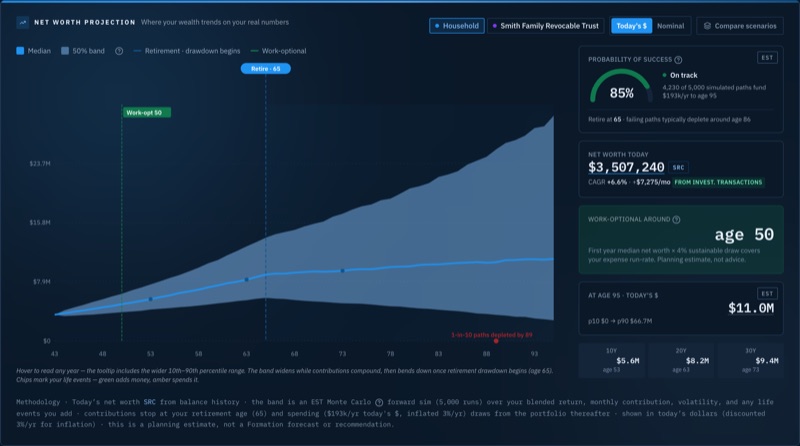Click the Compare scenarios layers icon
The width and height of the screenshot is (800, 446).
click(707, 26)
